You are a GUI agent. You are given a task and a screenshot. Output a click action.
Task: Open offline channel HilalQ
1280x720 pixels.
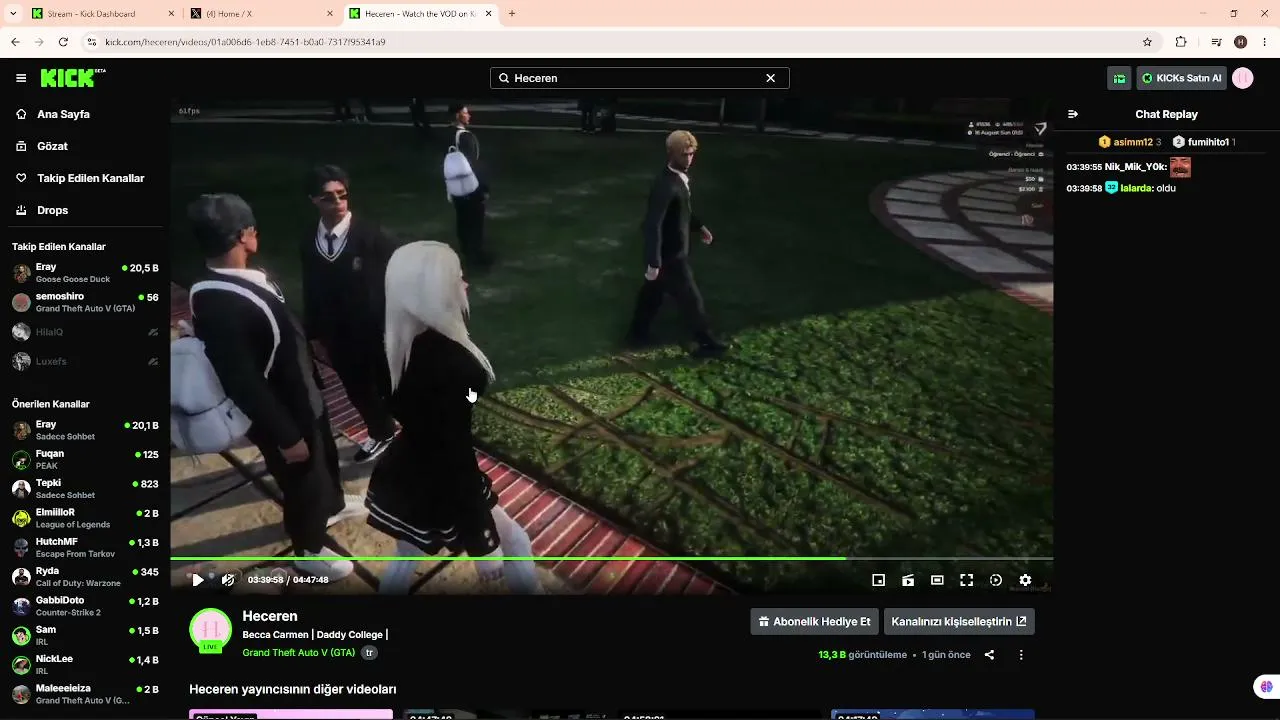click(x=85, y=332)
